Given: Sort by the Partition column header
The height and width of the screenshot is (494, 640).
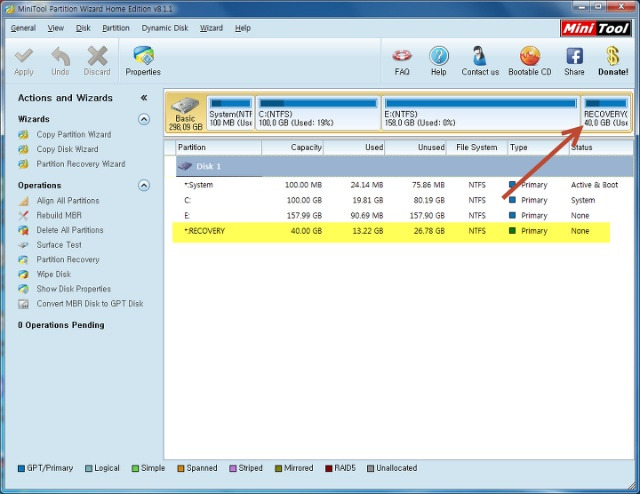Looking at the screenshot, I should point(219,147).
